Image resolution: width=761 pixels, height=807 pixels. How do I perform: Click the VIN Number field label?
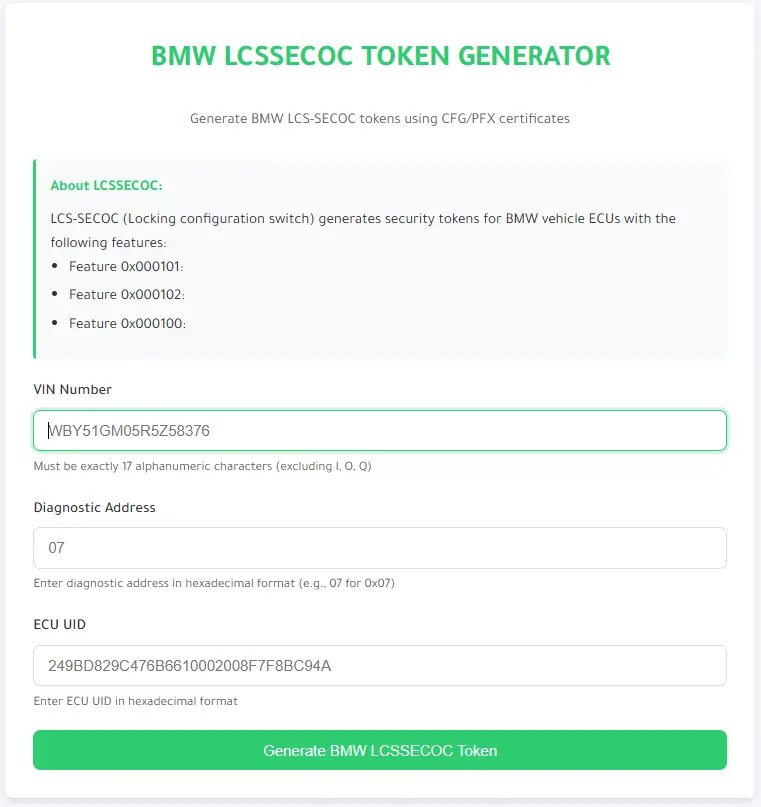(x=69, y=389)
